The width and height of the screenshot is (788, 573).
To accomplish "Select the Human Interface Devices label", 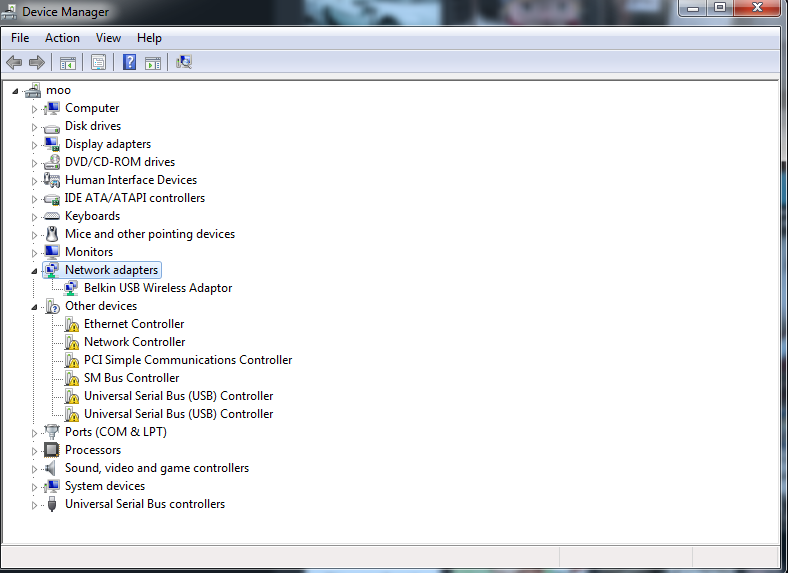I will (x=131, y=180).
